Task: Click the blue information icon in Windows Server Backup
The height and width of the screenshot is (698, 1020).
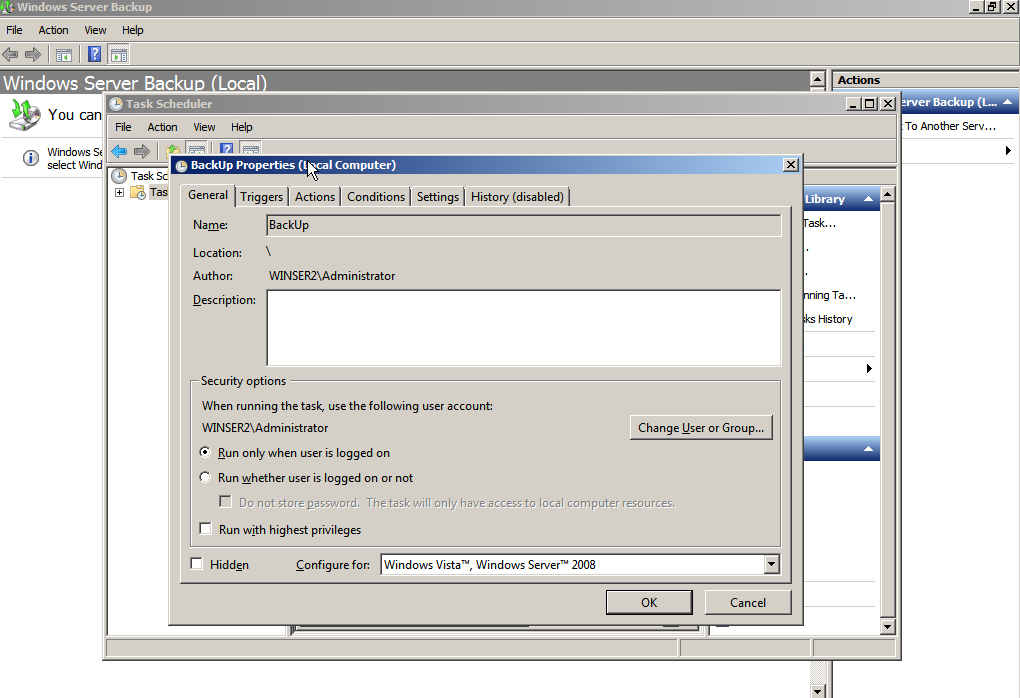Action: pos(31,158)
